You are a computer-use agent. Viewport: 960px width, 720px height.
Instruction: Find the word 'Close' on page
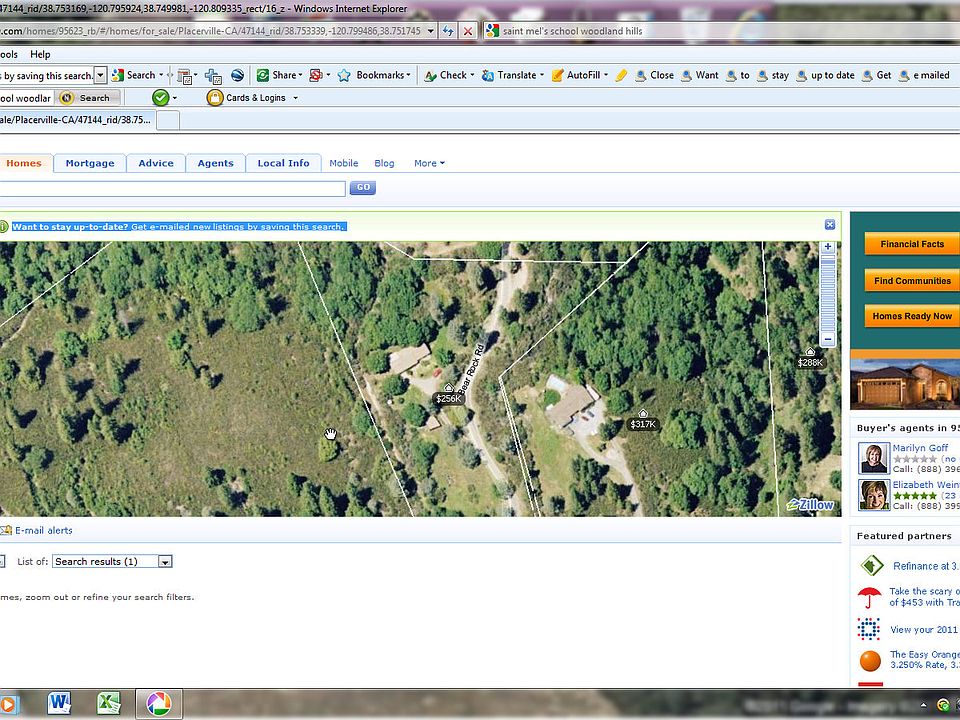pos(654,75)
